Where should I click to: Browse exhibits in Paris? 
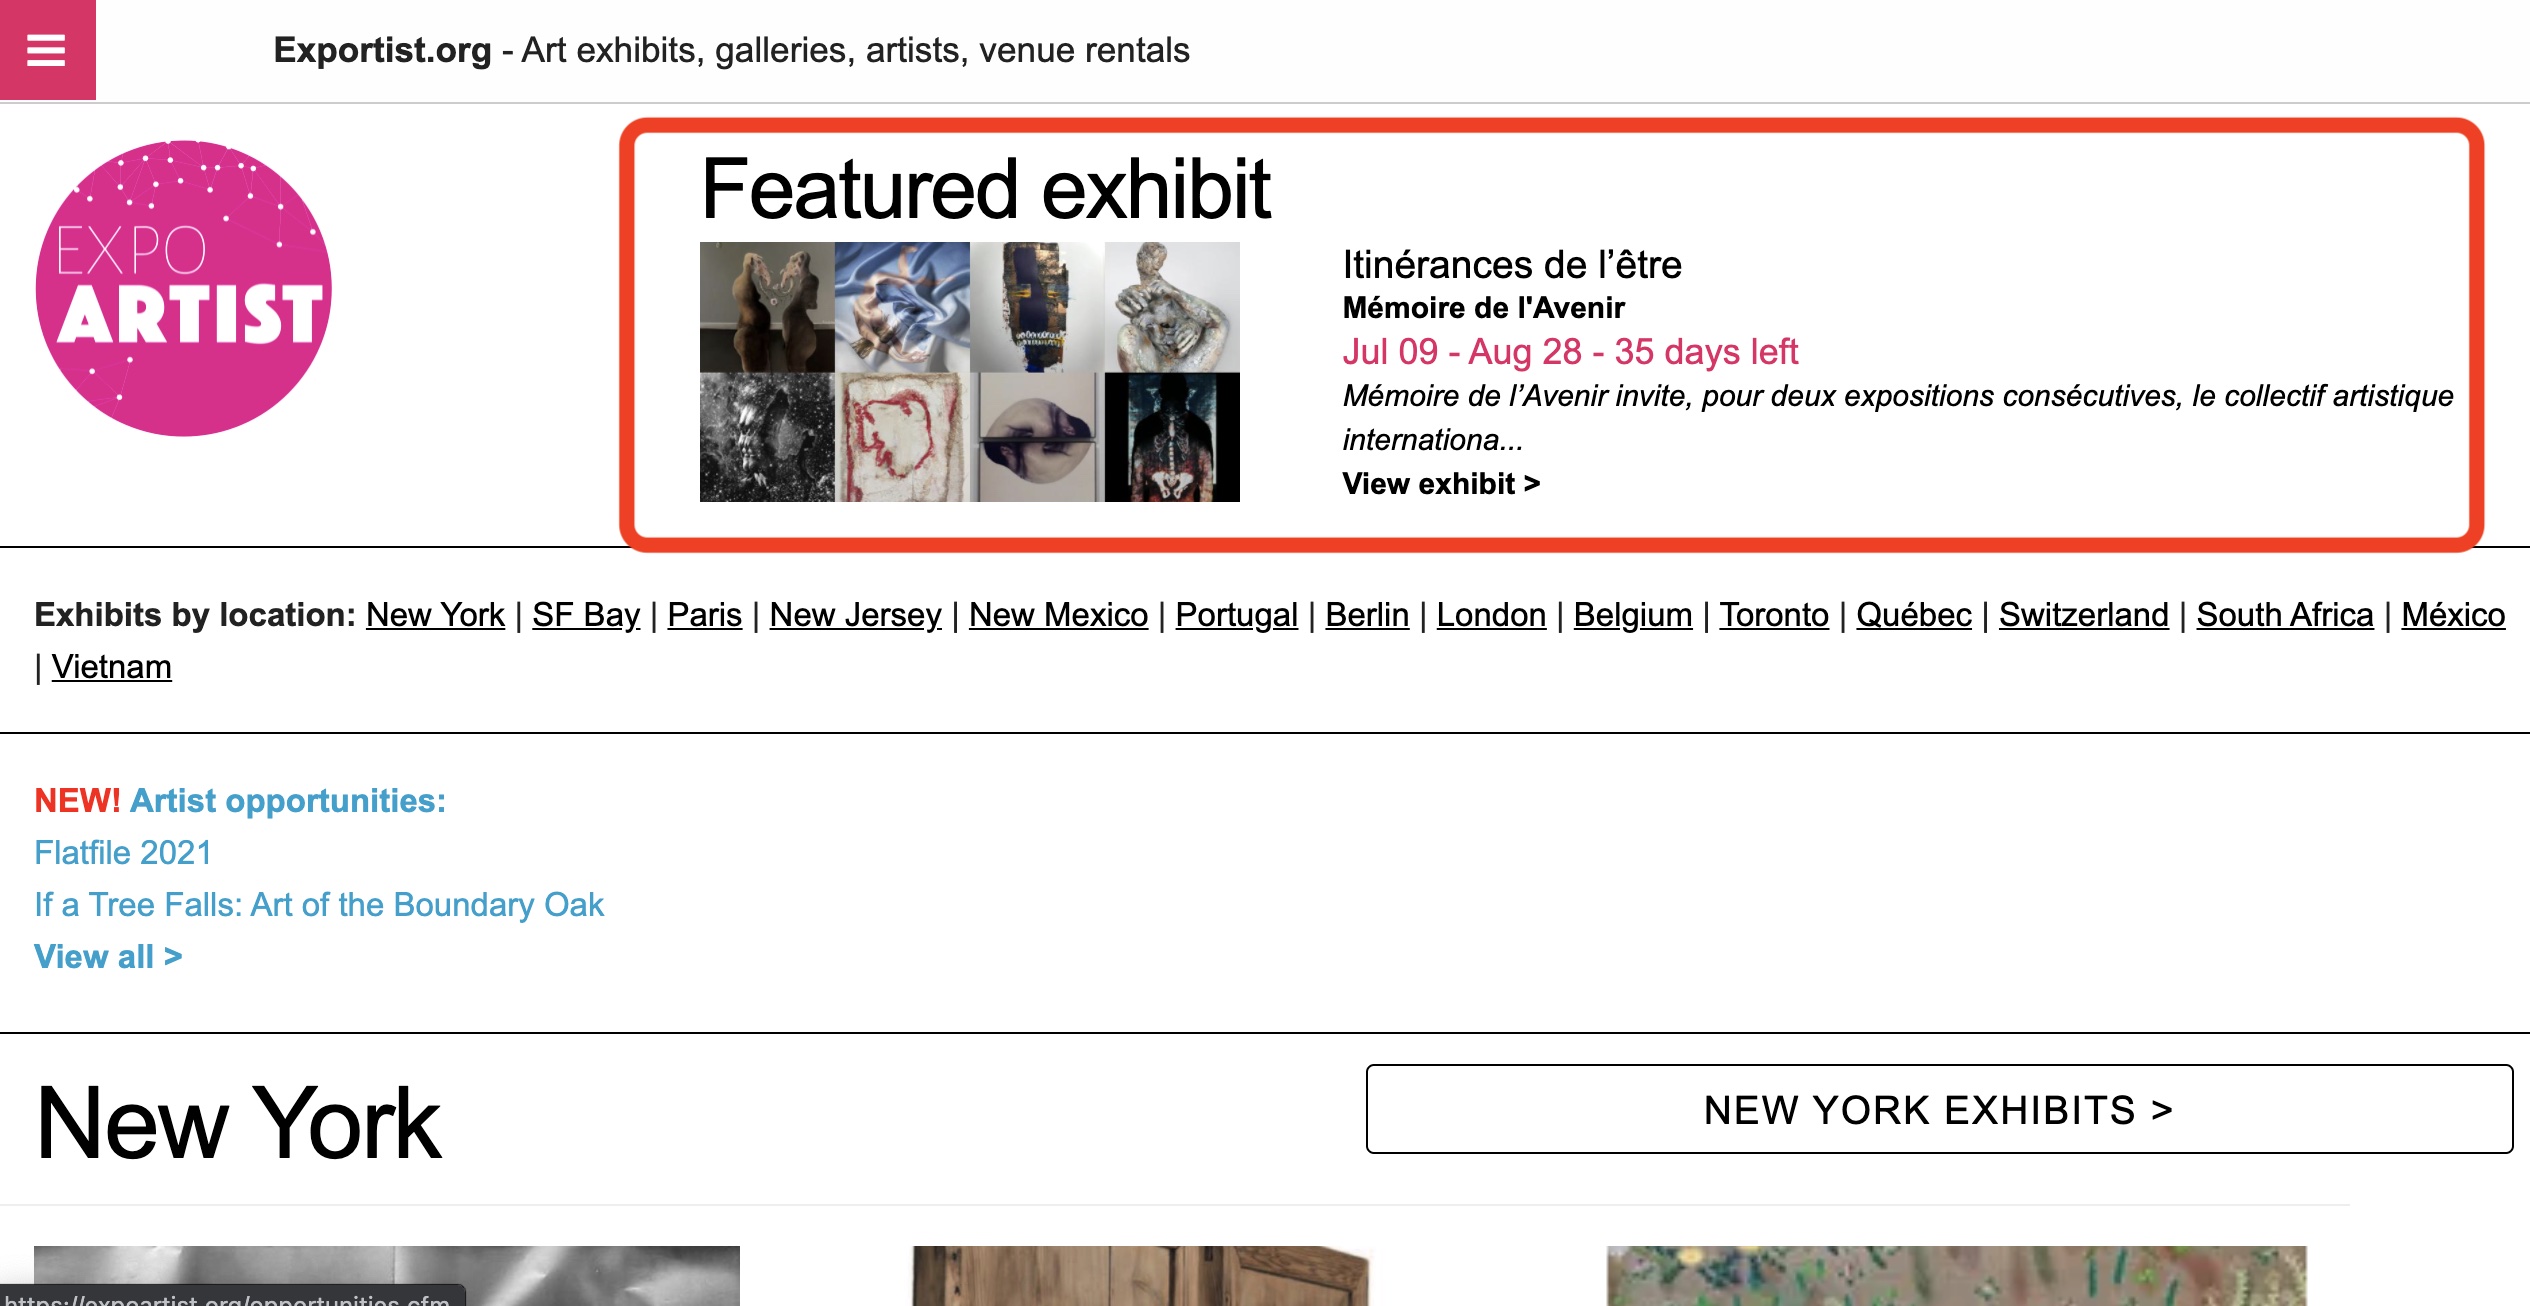(x=704, y=615)
